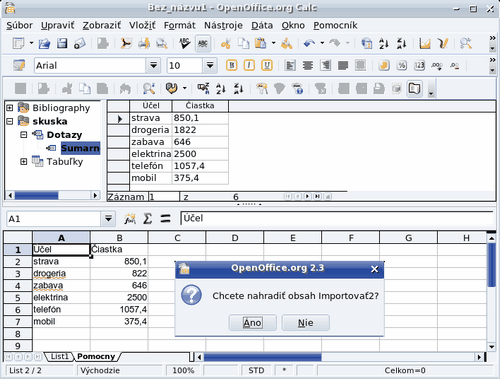
Task: Click the Insert Chart icon
Action: [425, 43]
